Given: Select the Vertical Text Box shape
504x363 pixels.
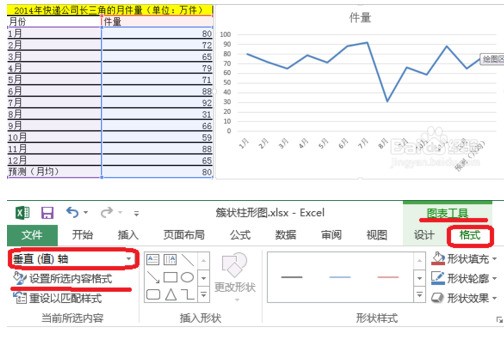Looking at the screenshot, I should click(170, 260).
